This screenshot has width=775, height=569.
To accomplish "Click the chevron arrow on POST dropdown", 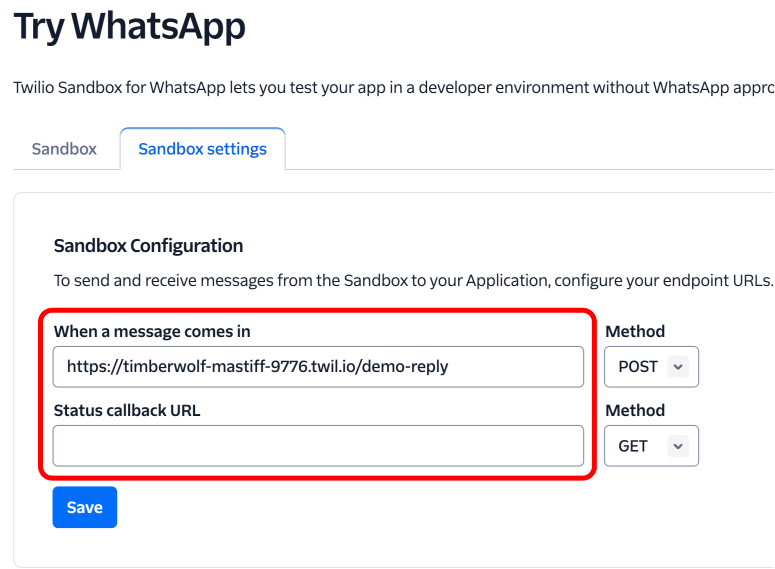I will pyautogui.click(x=679, y=367).
